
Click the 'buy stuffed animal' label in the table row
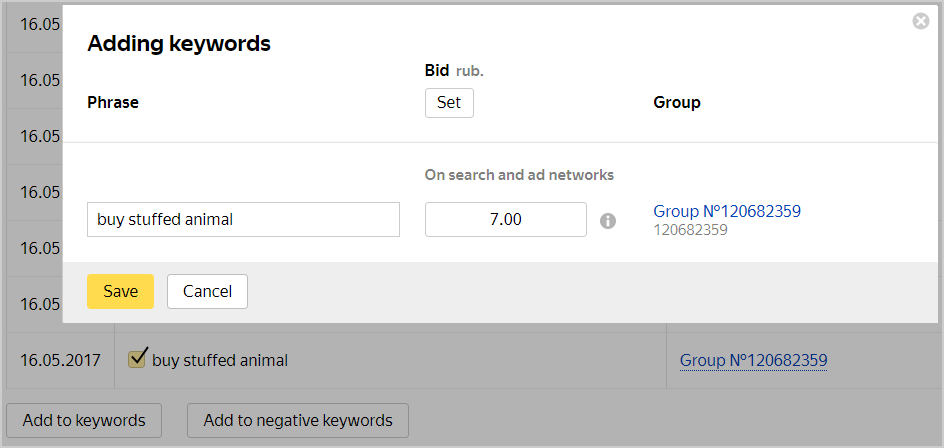(x=220, y=360)
